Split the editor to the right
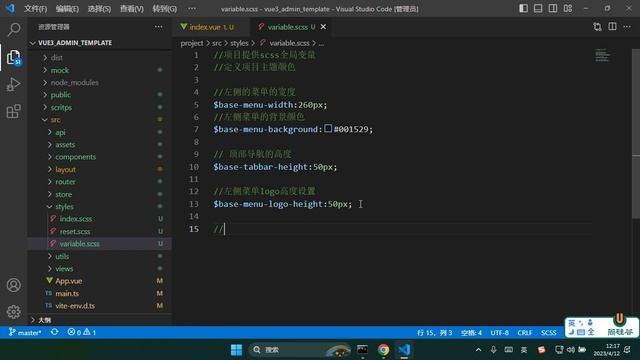Screen dimensions: 640x360 click(612, 27)
